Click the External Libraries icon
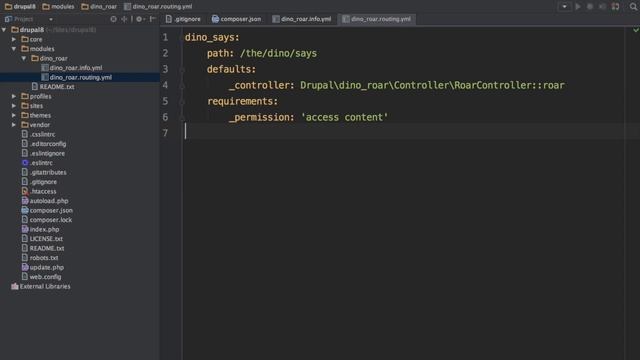Image resolution: width=640 pixels, height=360 pixels. pyautogui.click(x=15, y=286)
